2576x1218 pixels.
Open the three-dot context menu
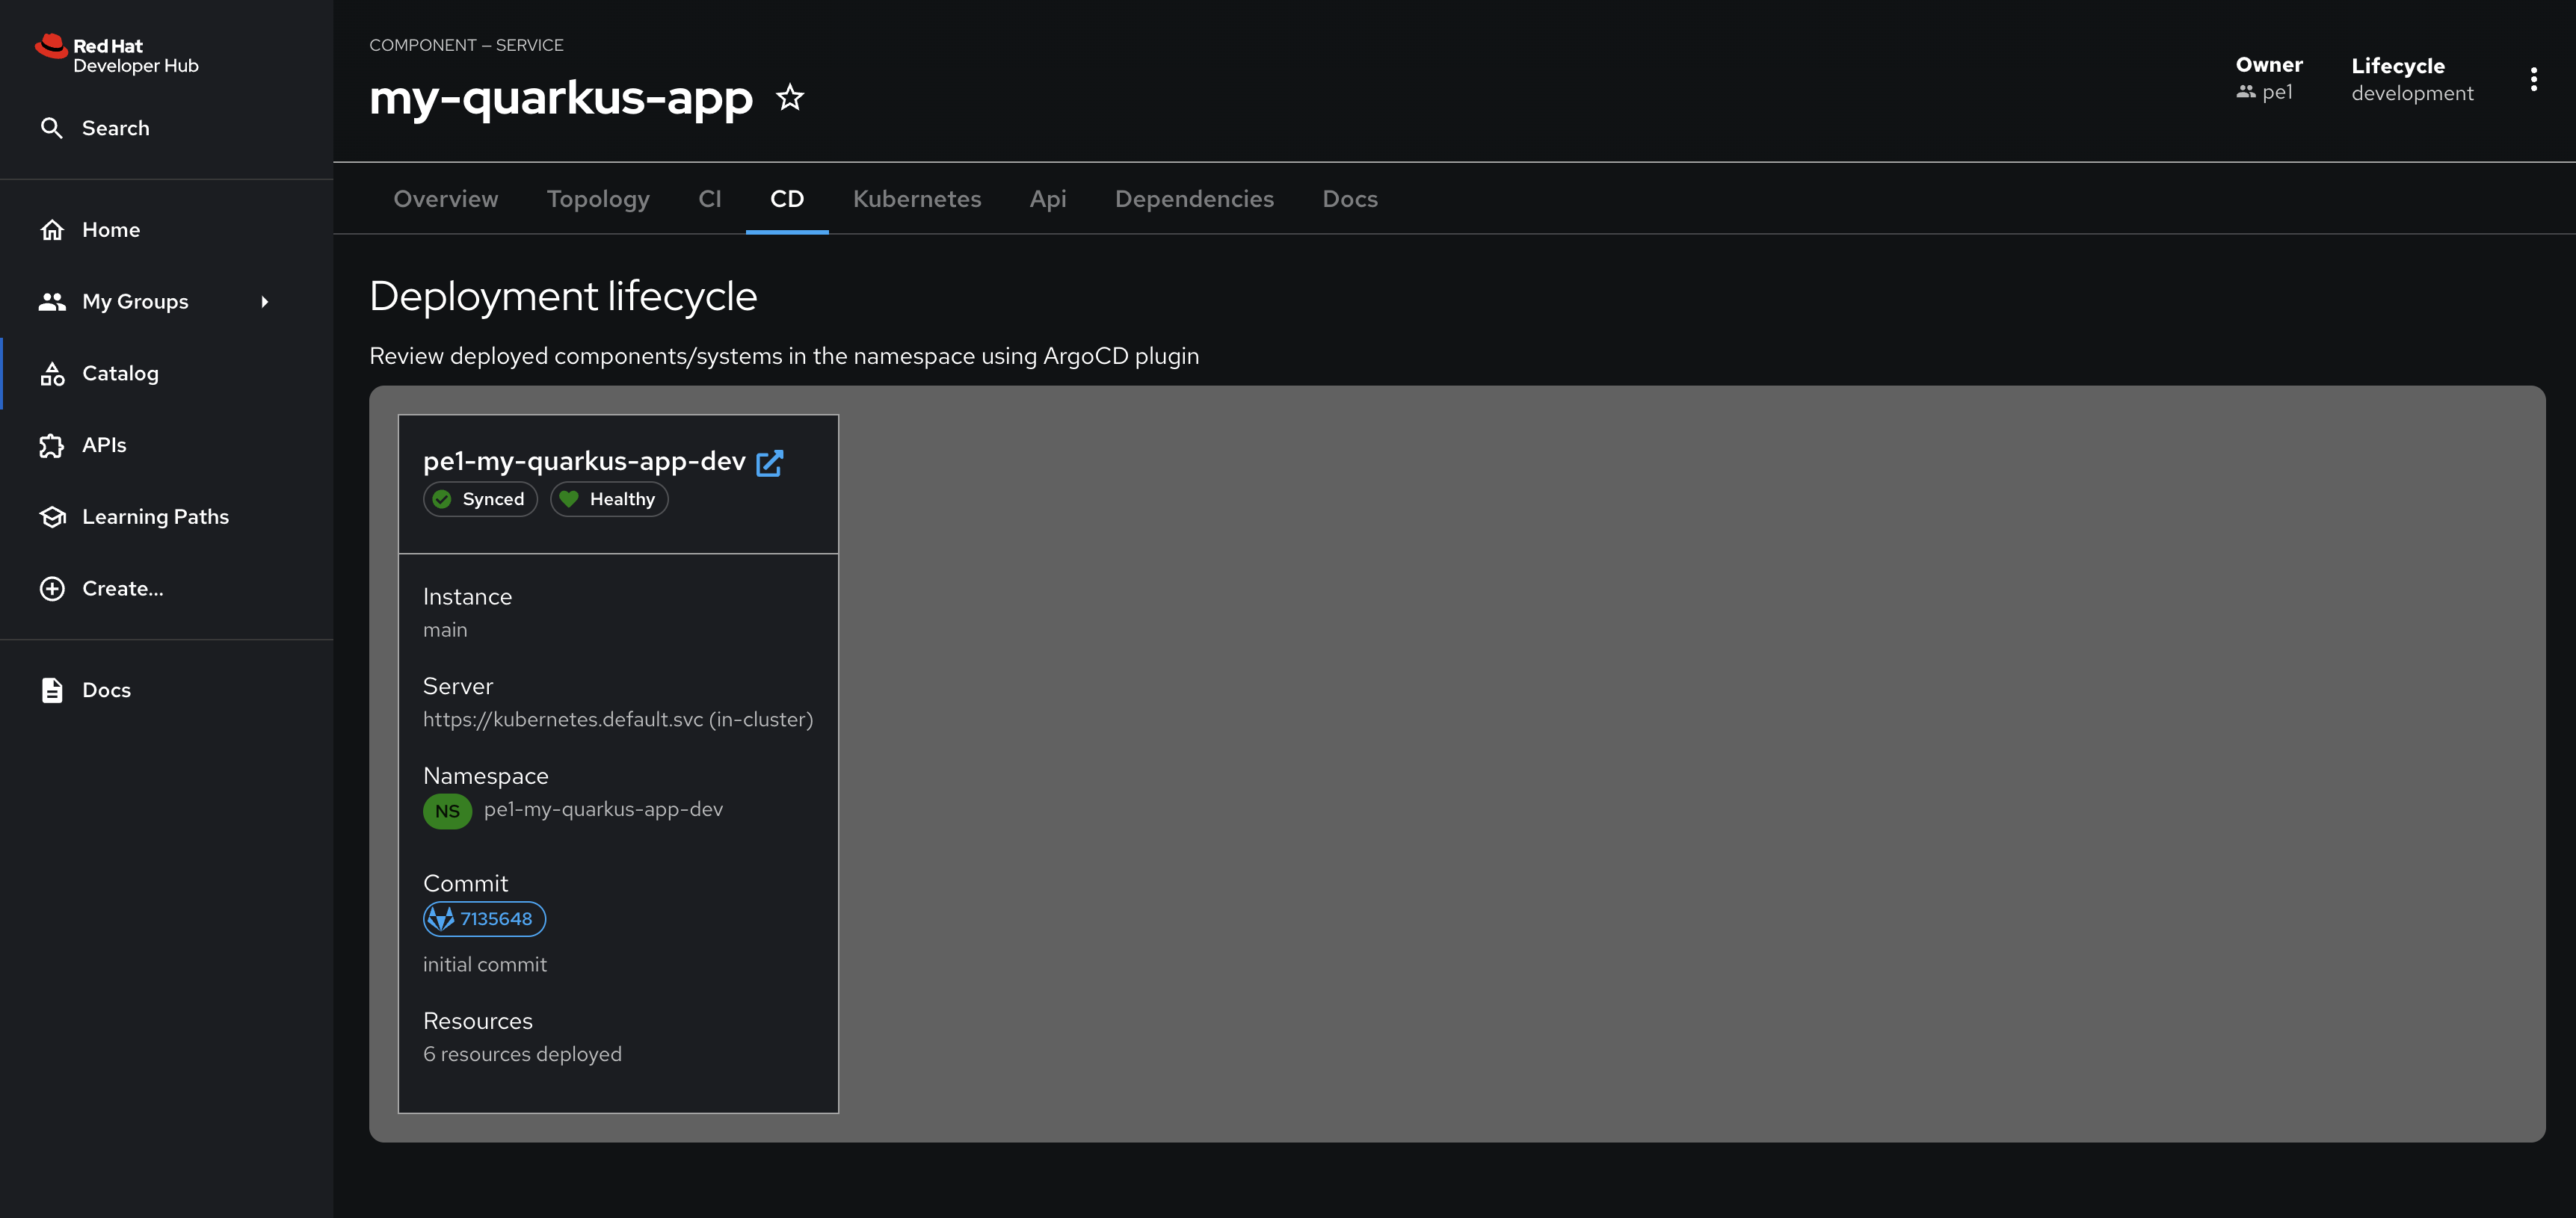(x=2533, y=79)
